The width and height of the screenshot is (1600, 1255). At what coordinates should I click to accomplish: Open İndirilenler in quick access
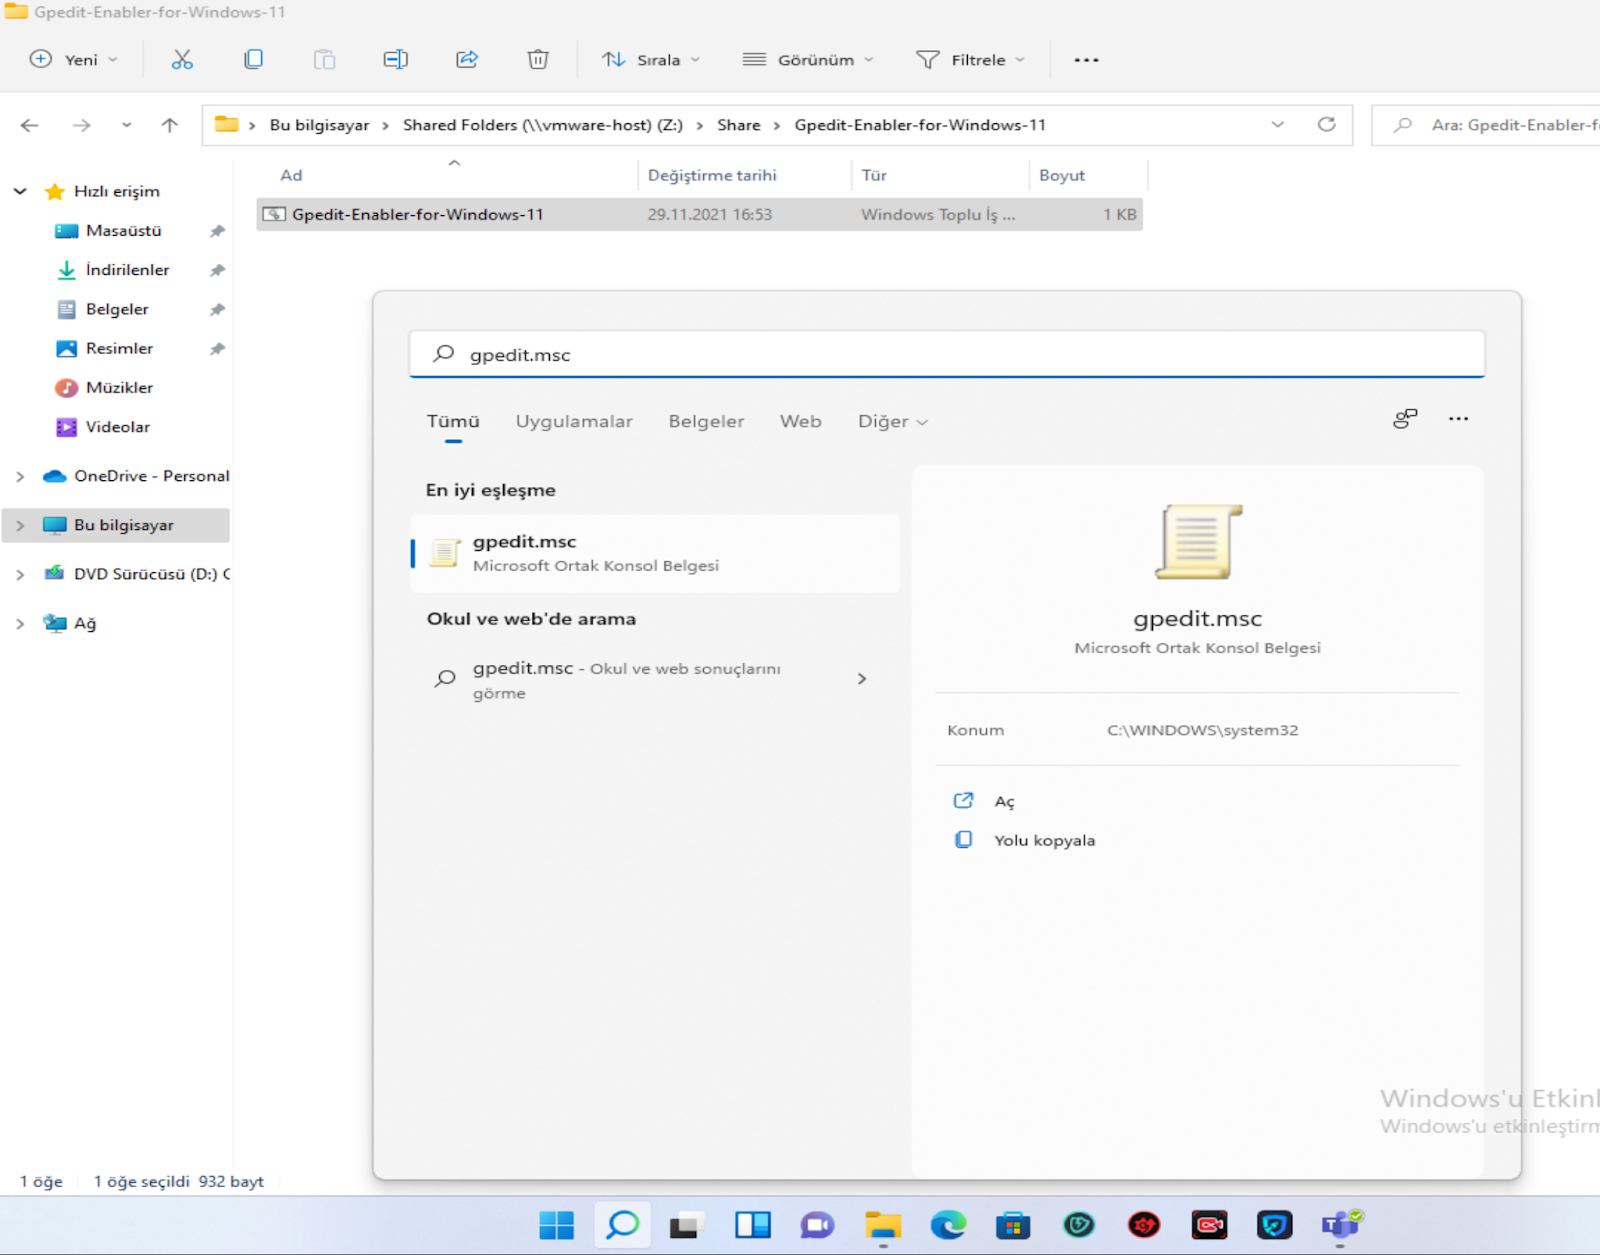point(127,270)
